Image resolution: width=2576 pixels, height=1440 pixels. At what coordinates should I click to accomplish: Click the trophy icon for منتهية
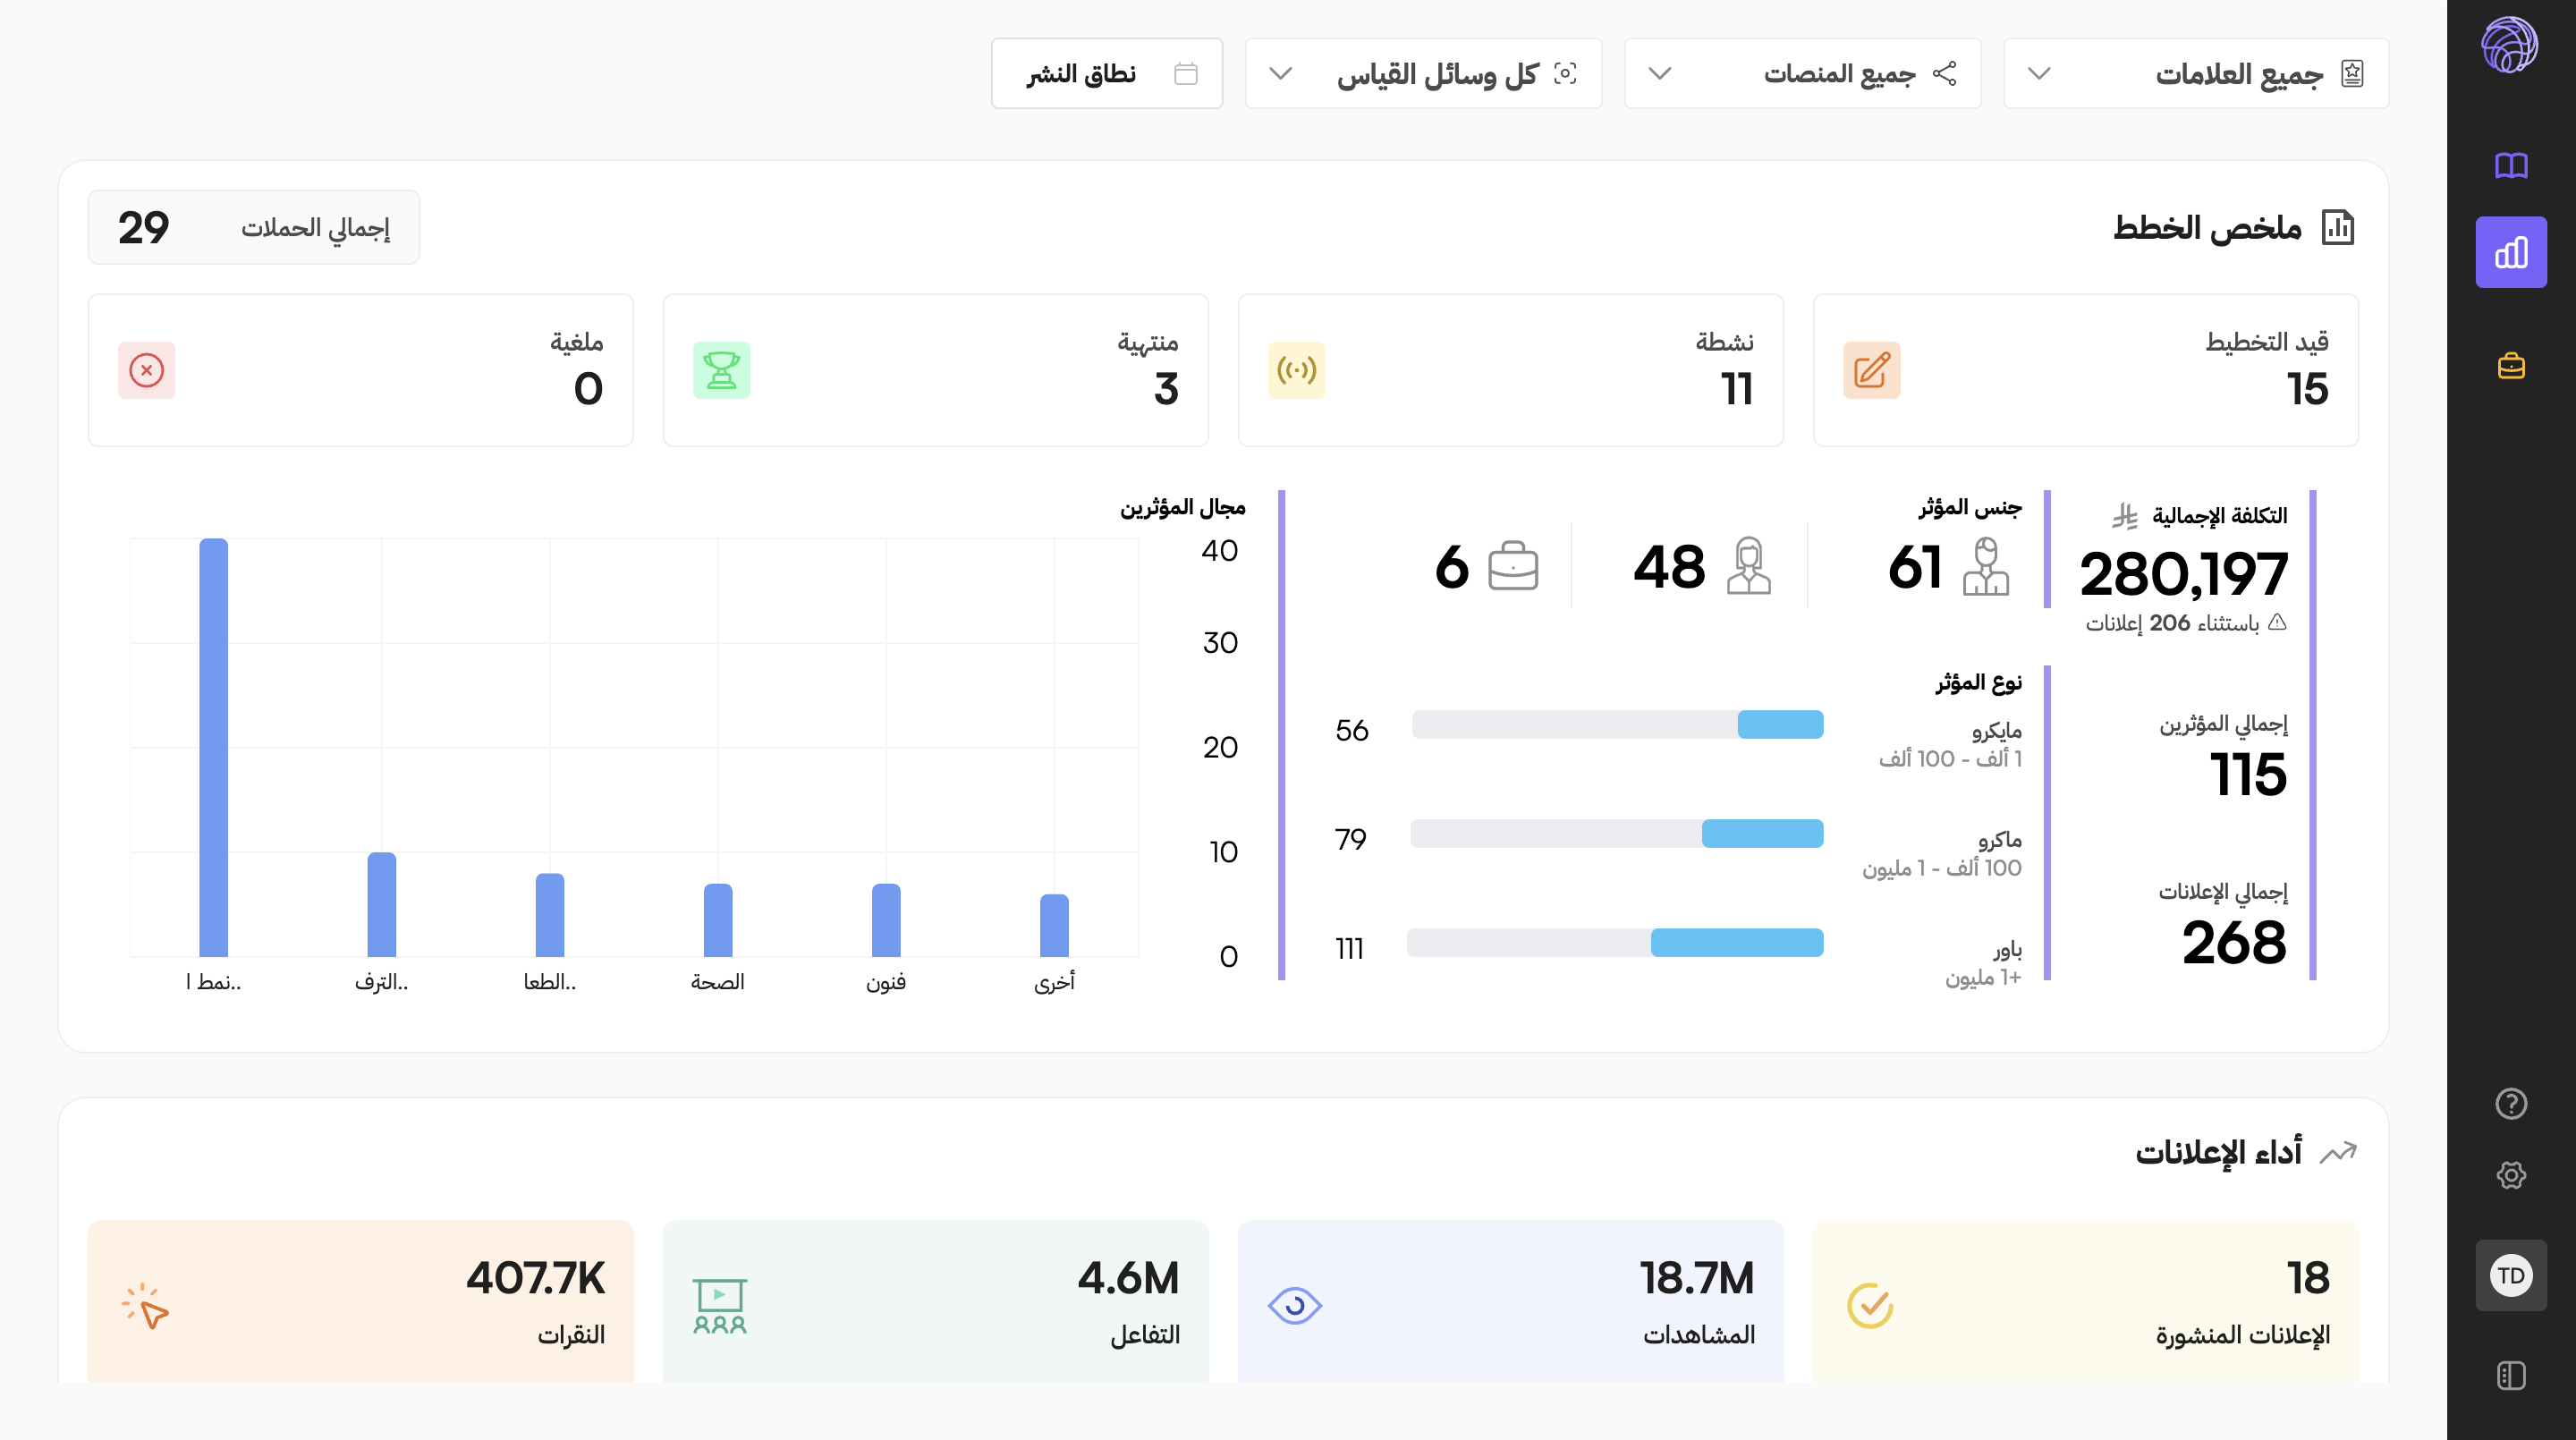pyautogui.click(x=721, y=370)
